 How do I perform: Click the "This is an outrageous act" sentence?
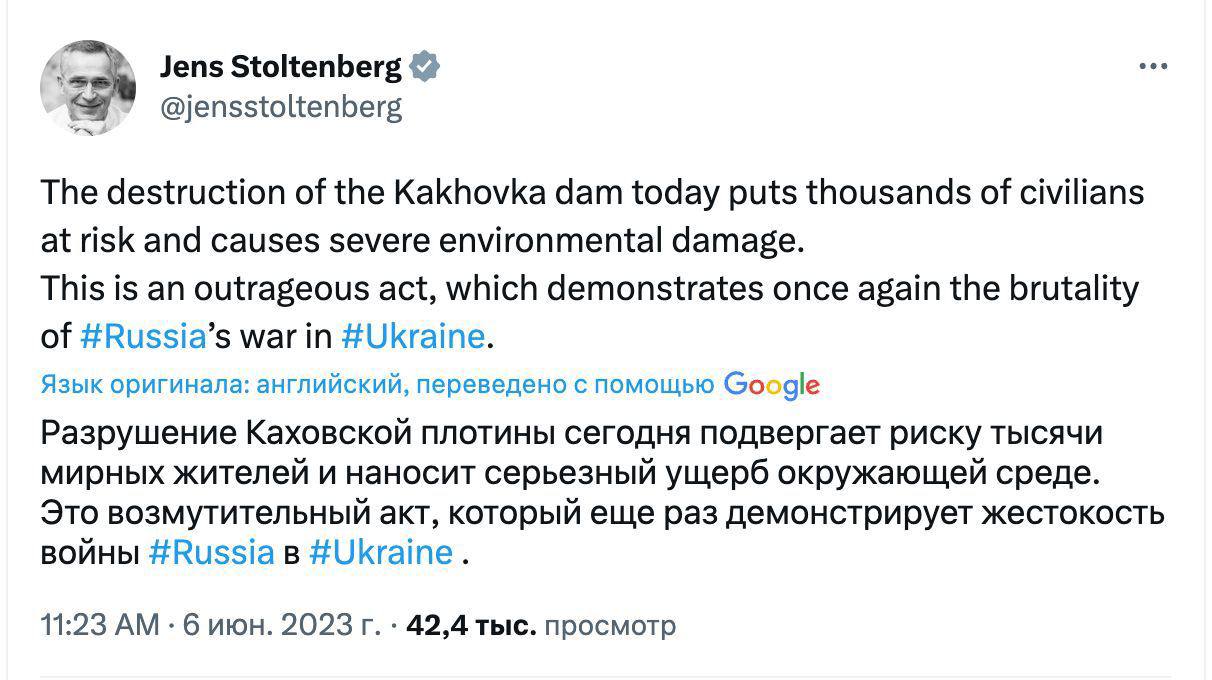point(590,289)
